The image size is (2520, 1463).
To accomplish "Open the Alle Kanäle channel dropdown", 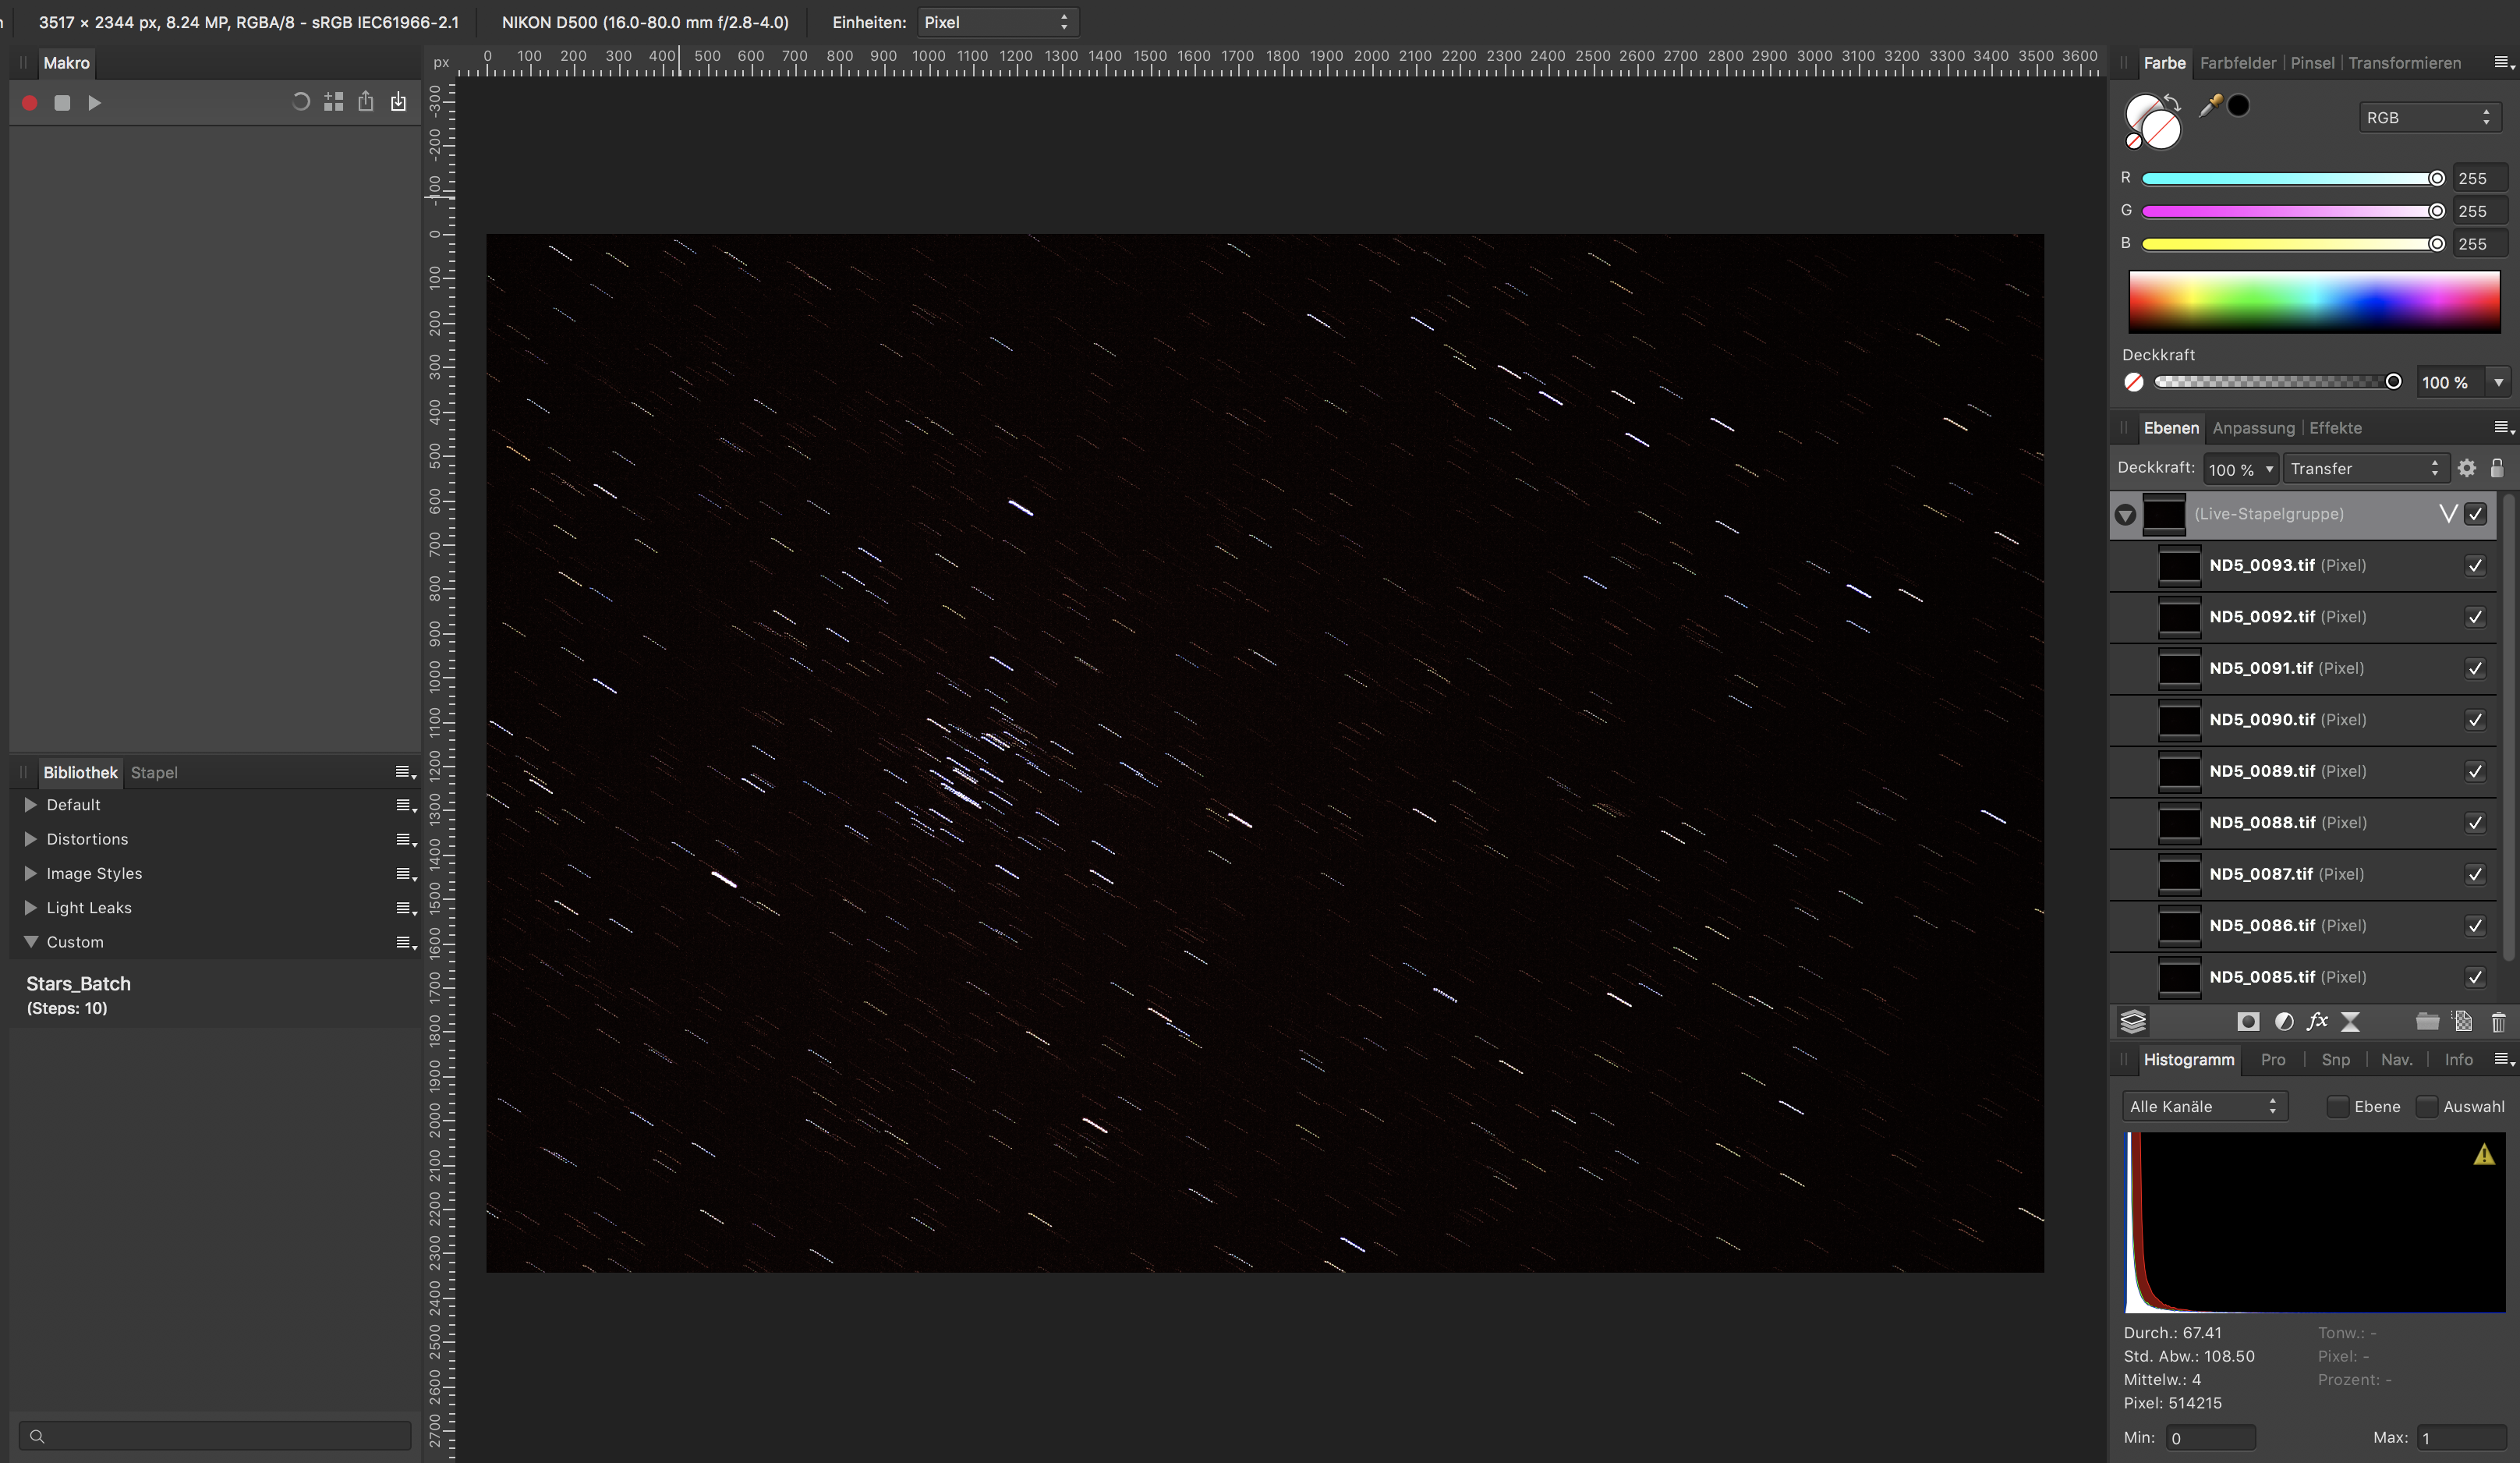I will click(2204, 1106).
